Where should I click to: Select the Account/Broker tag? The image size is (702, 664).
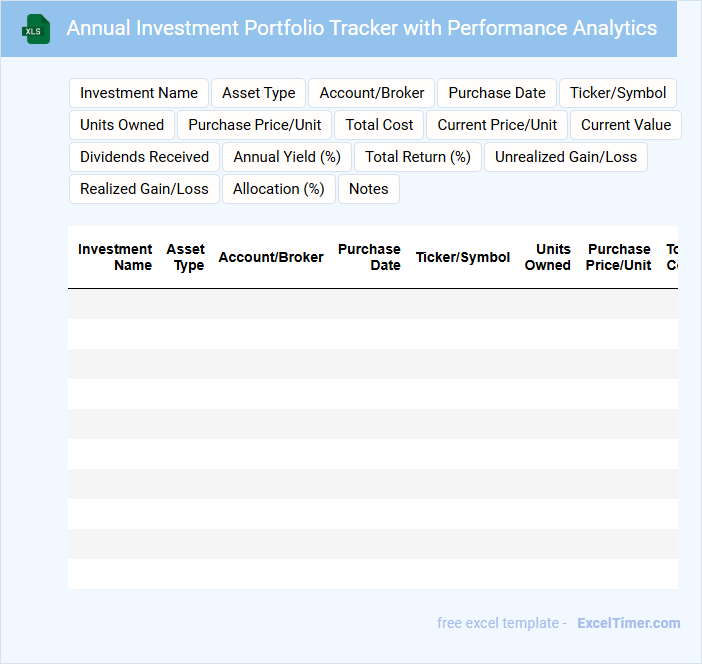(x=372, y=93)
